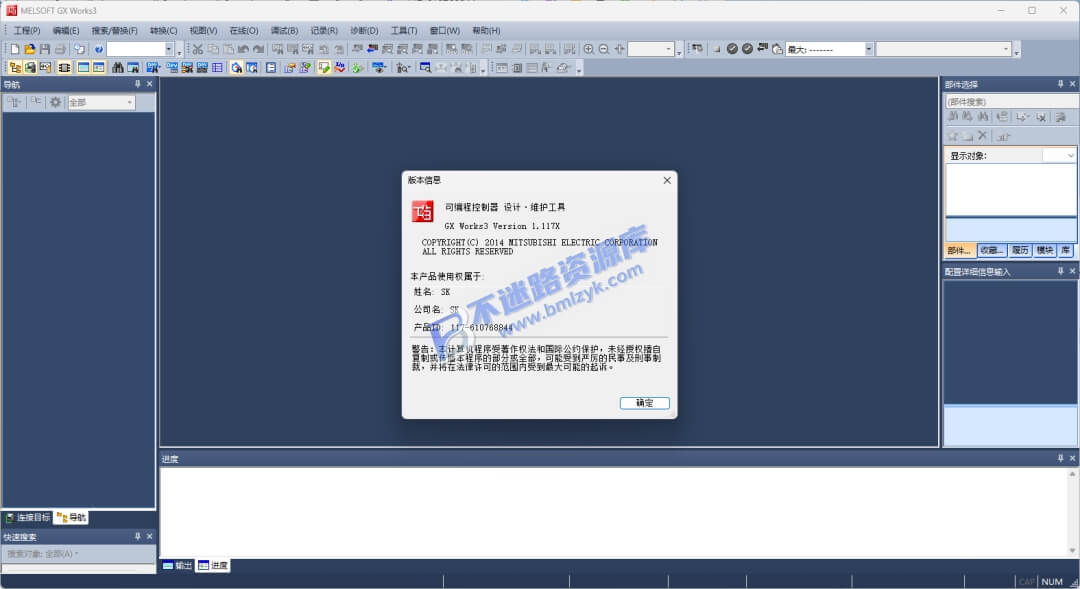Click the X delete icon in parts panel toolbar
The height and width of the screenshot is (589, 1080).
click(x=983, y=136)
